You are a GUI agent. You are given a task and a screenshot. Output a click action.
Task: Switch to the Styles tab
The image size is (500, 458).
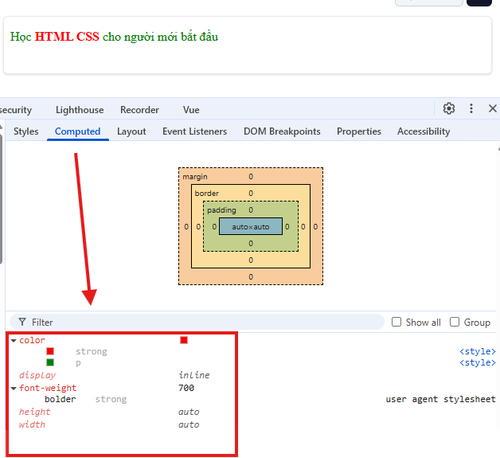[x=26, y=131]
